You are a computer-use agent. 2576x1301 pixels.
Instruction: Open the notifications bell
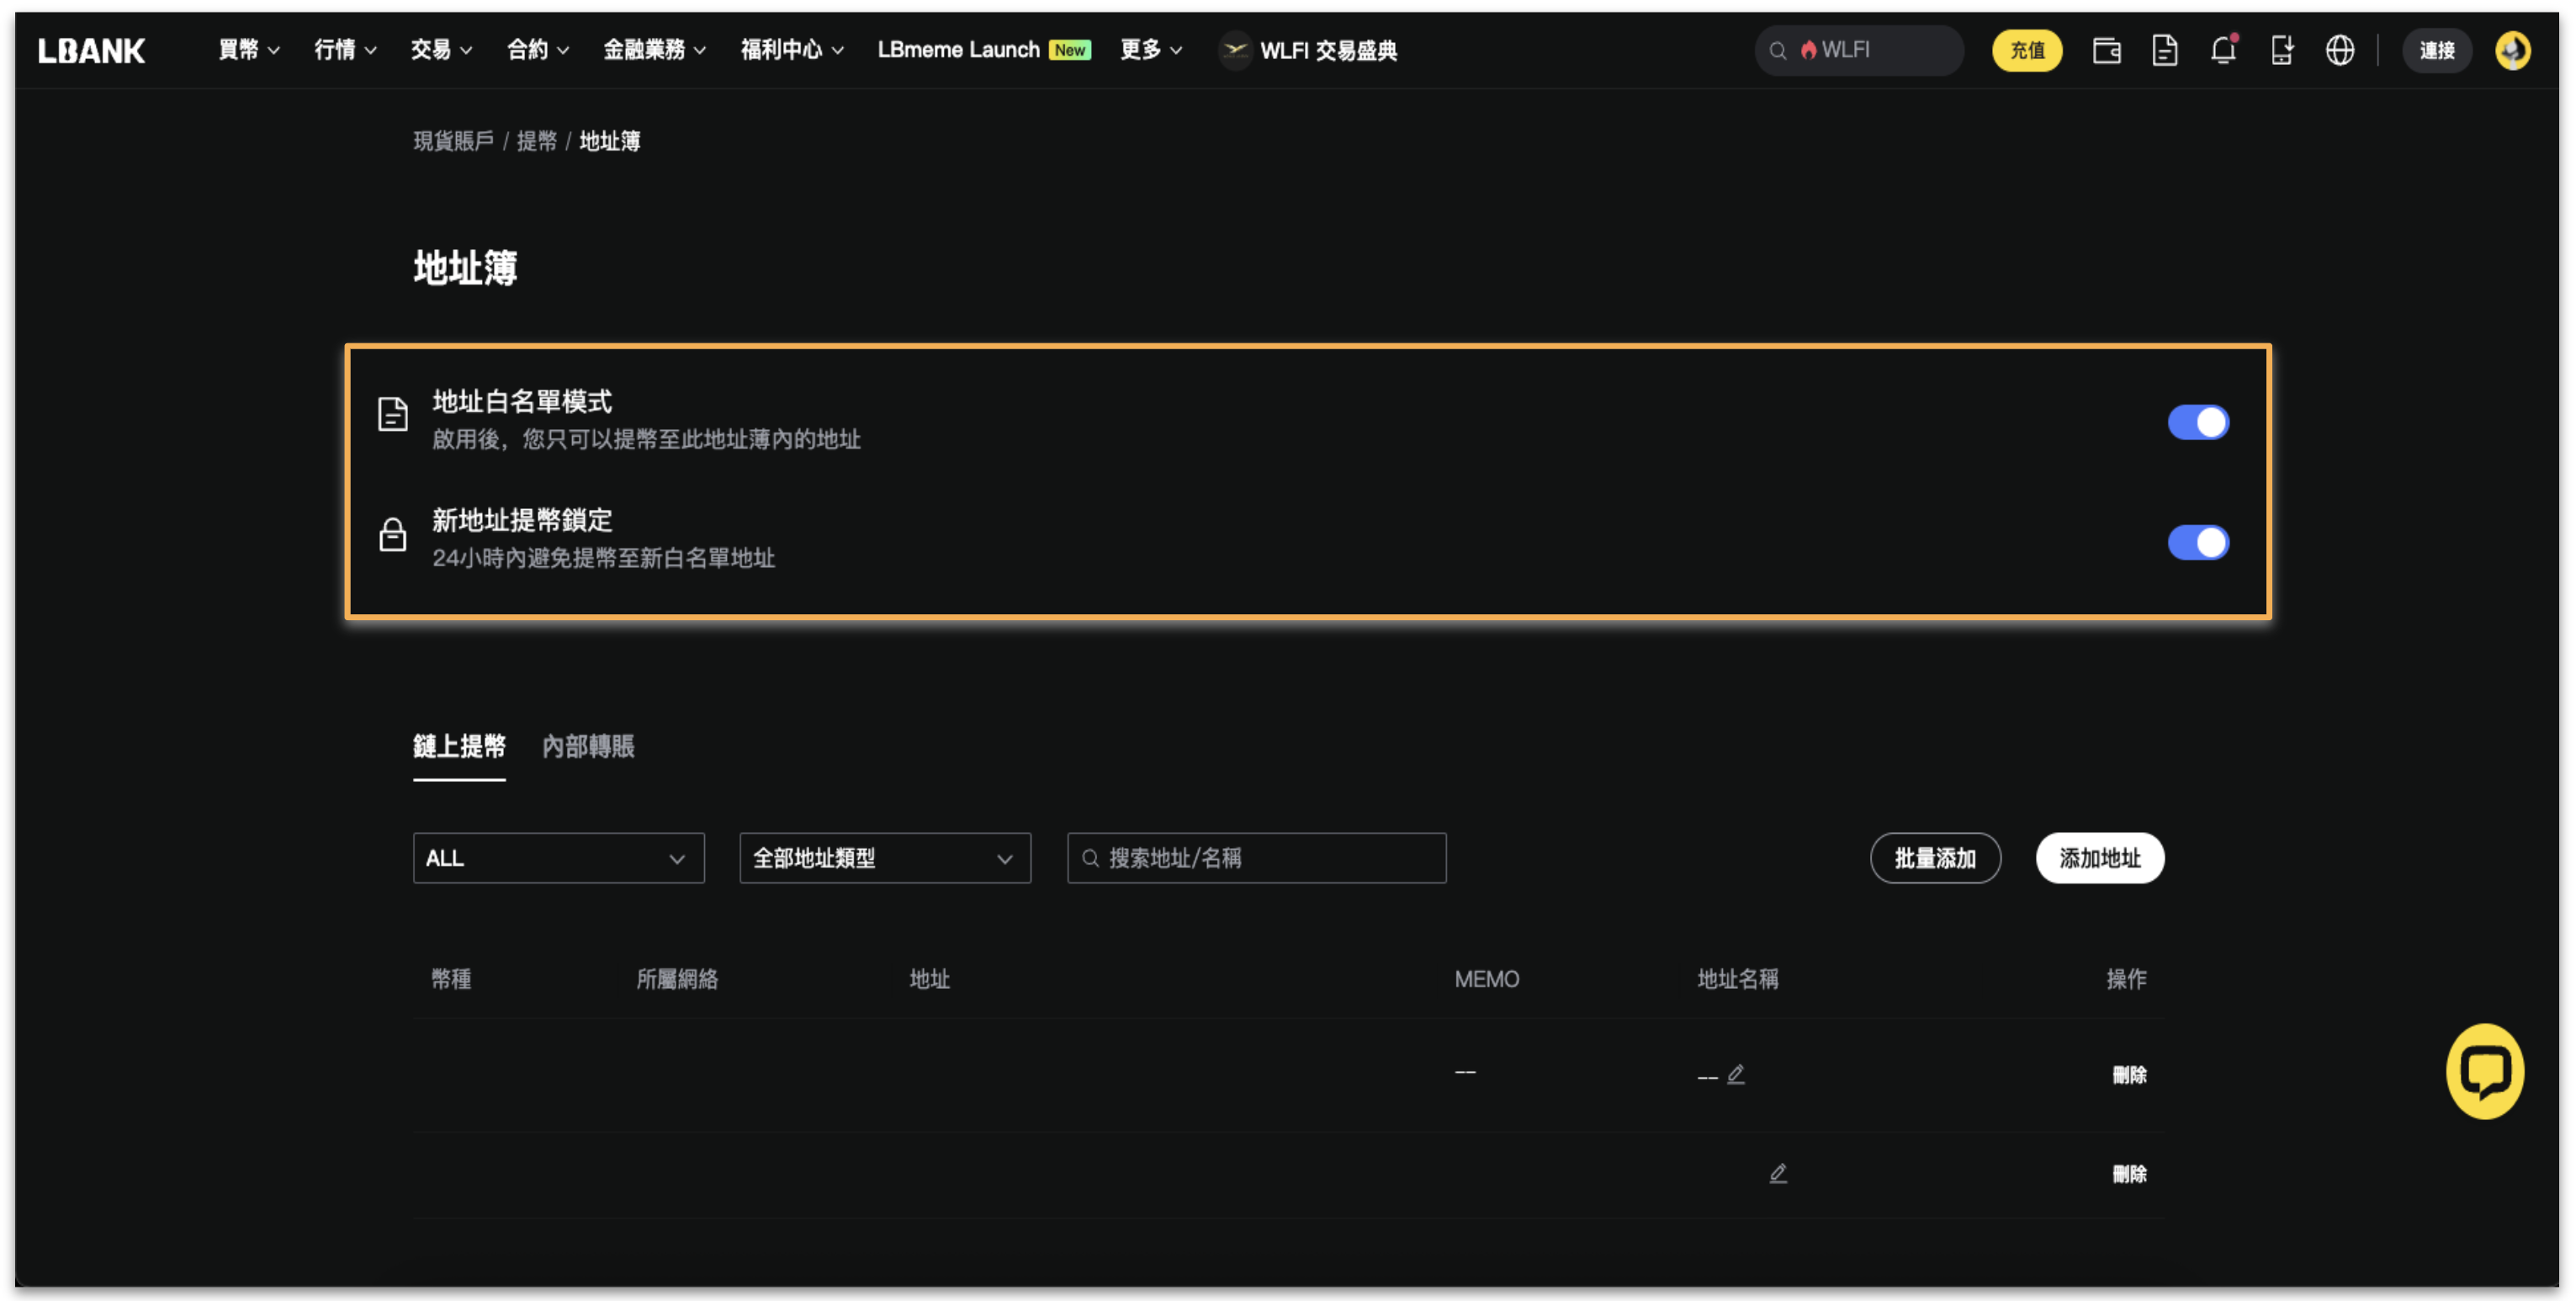(x=2222, y=50)
